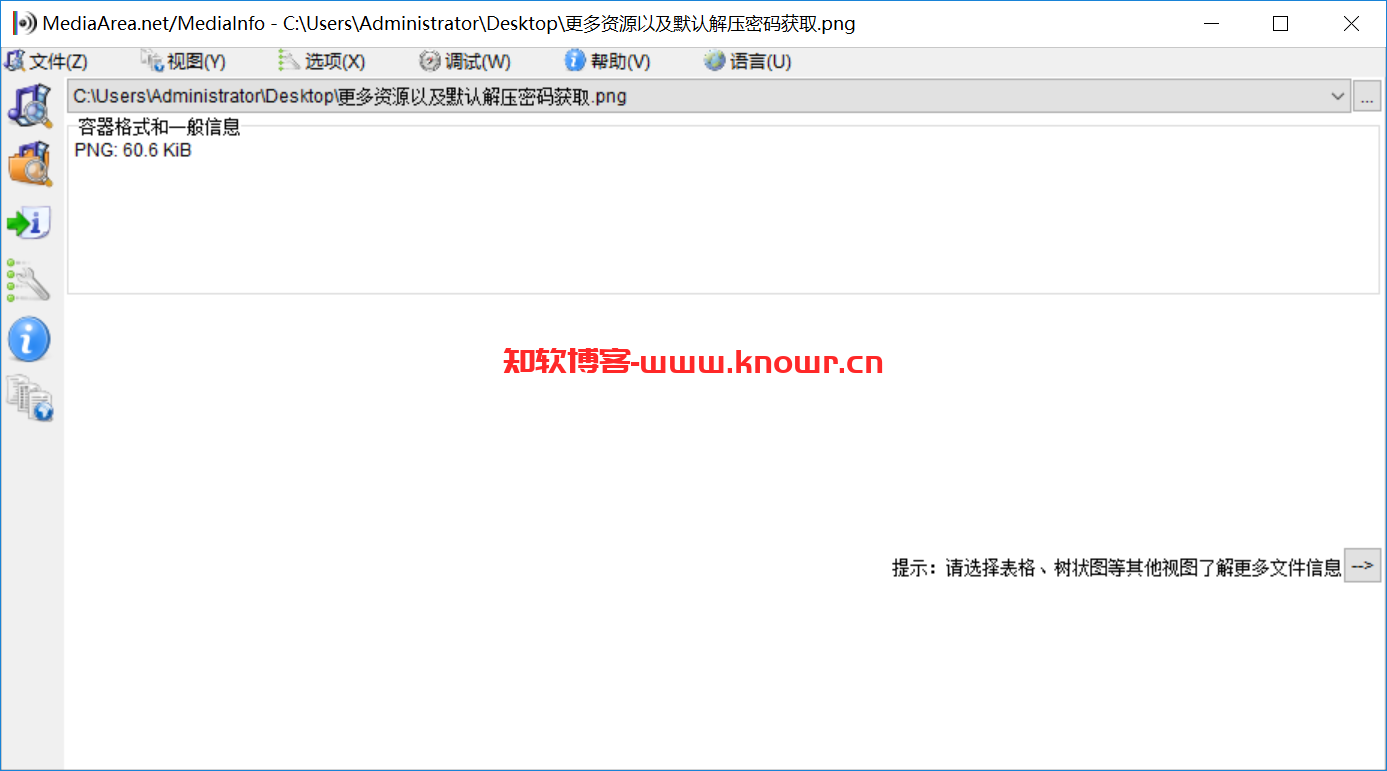Open About via blue info icon
The width and height of the screenshot is (1387, 771).
[29, 340]
